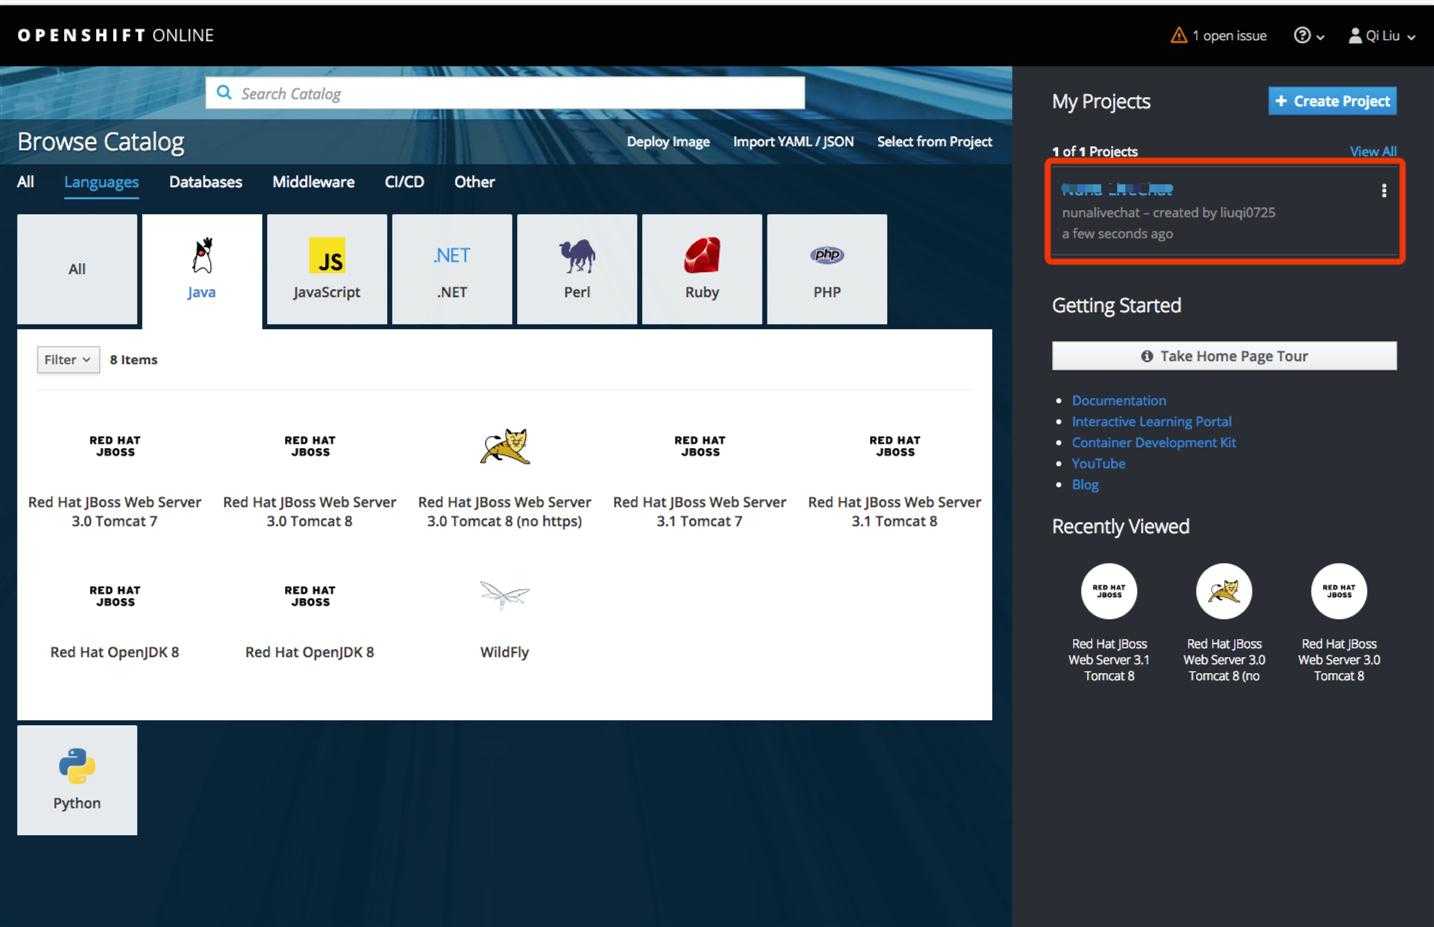Open the help question-mark menu
Image resolution: width=1434 pixels, height=927 pixels.
point(1308,36)
